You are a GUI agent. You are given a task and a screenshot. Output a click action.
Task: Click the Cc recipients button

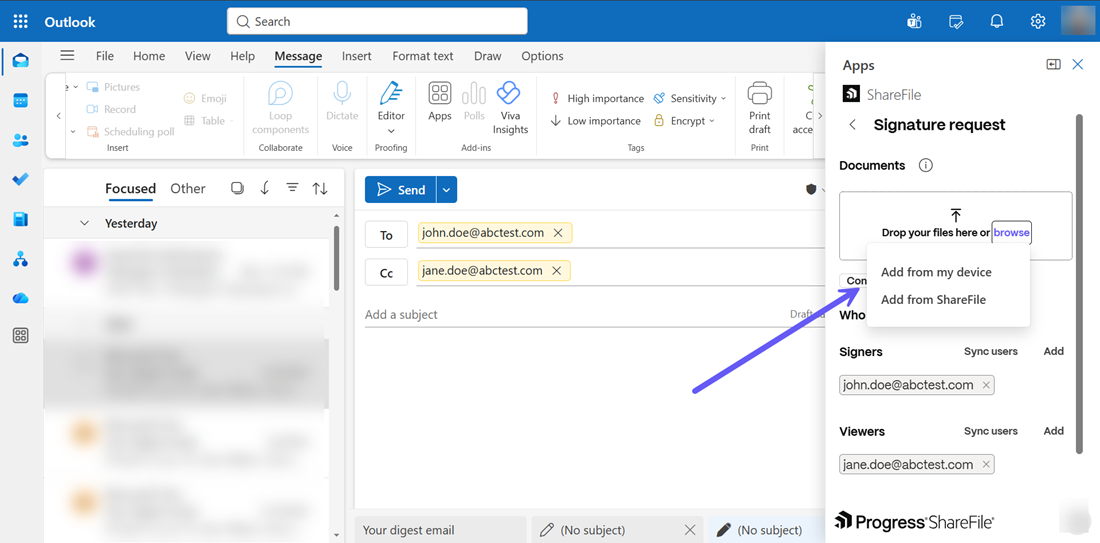pyautogui.click(x=387, y=274)
